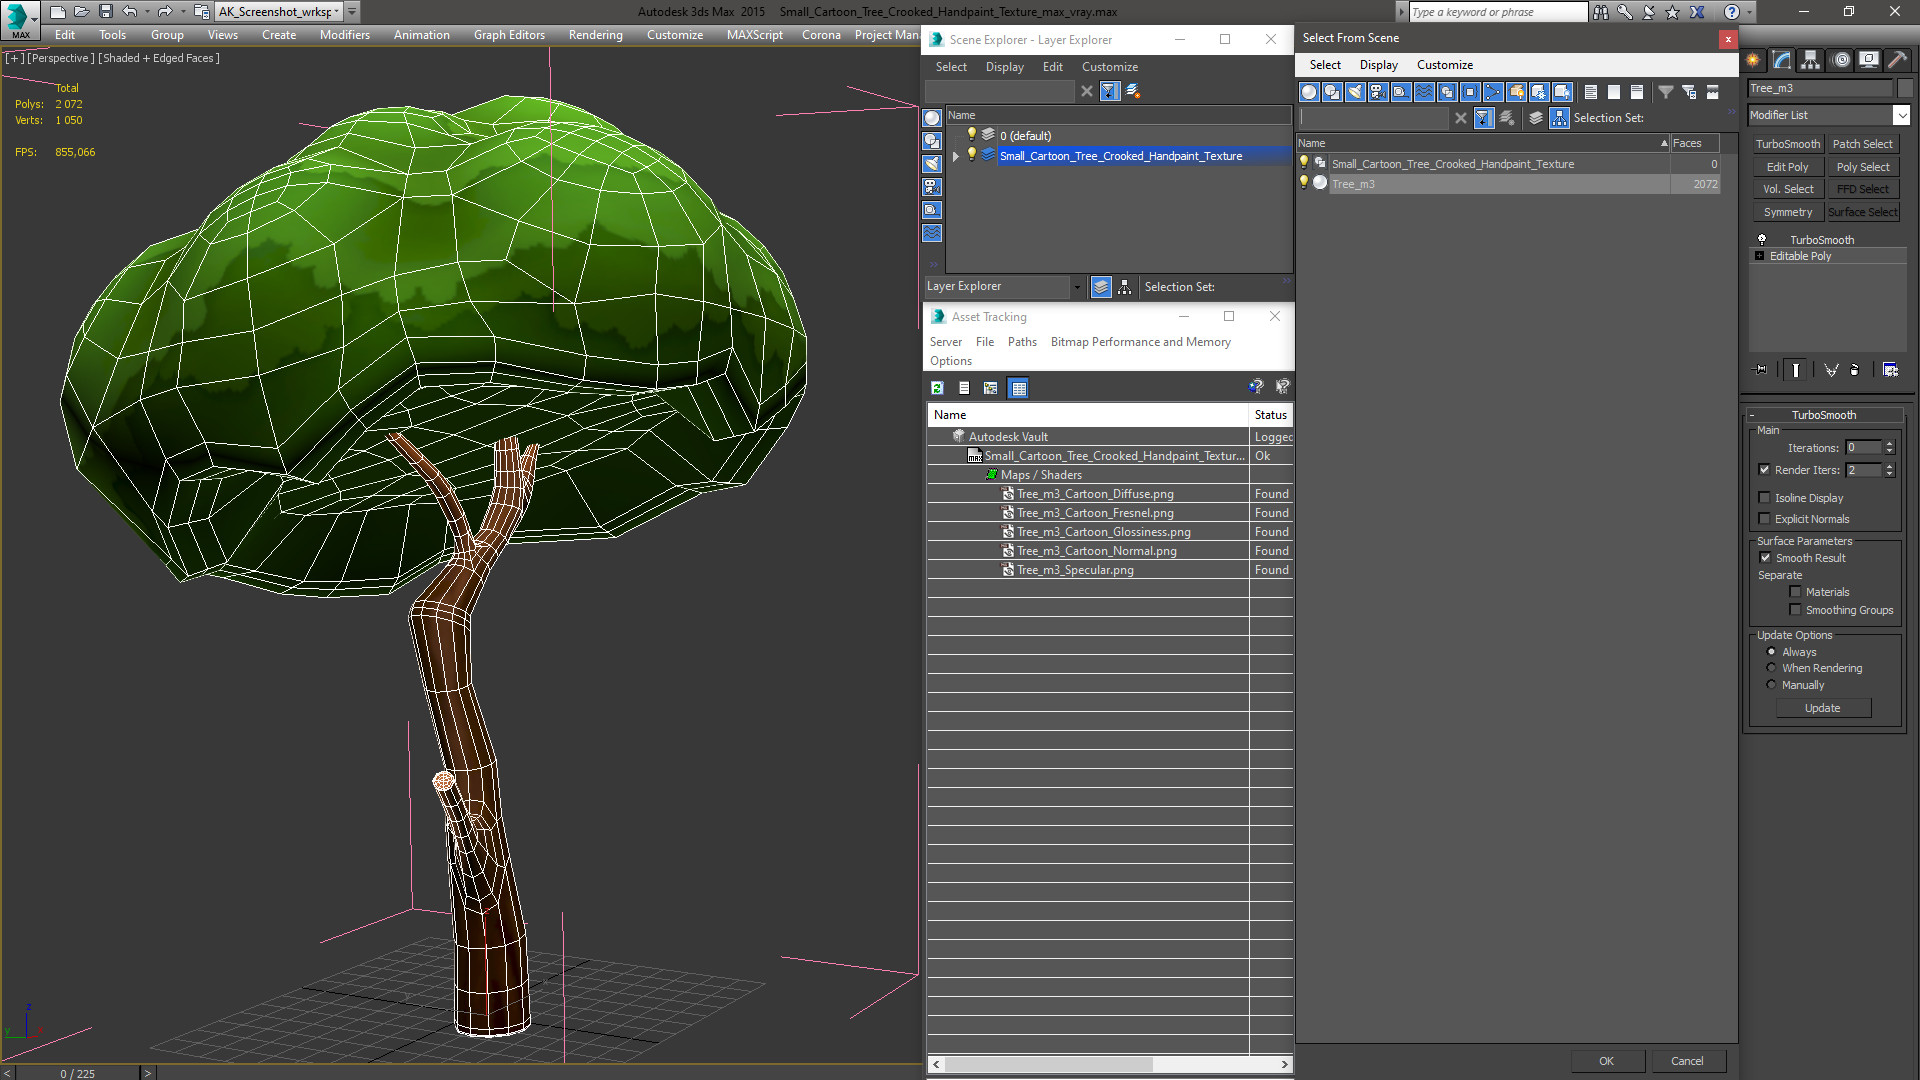Open Customize menu in Select From Scene
Image resolution: width=1920 pixels, height=1080 pixels.
click(x=1444, y=65)
